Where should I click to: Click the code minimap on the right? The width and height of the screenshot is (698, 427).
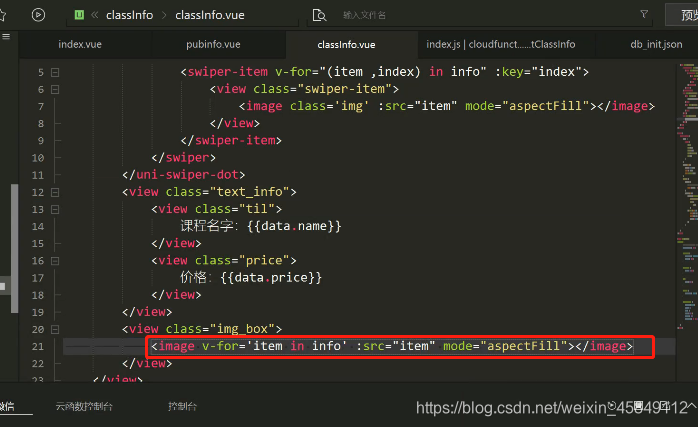coord(688,196)
